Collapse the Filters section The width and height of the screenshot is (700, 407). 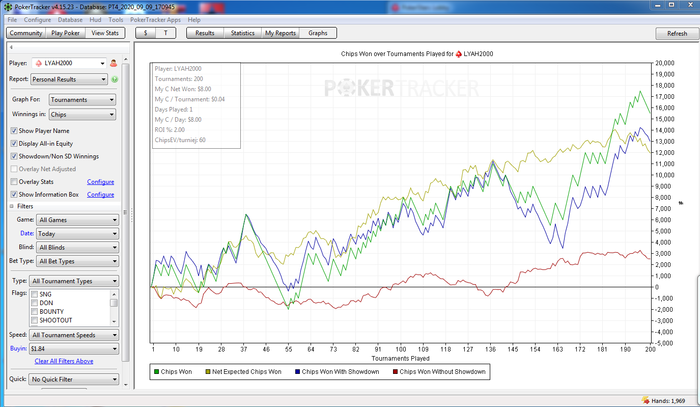point(12,206)
